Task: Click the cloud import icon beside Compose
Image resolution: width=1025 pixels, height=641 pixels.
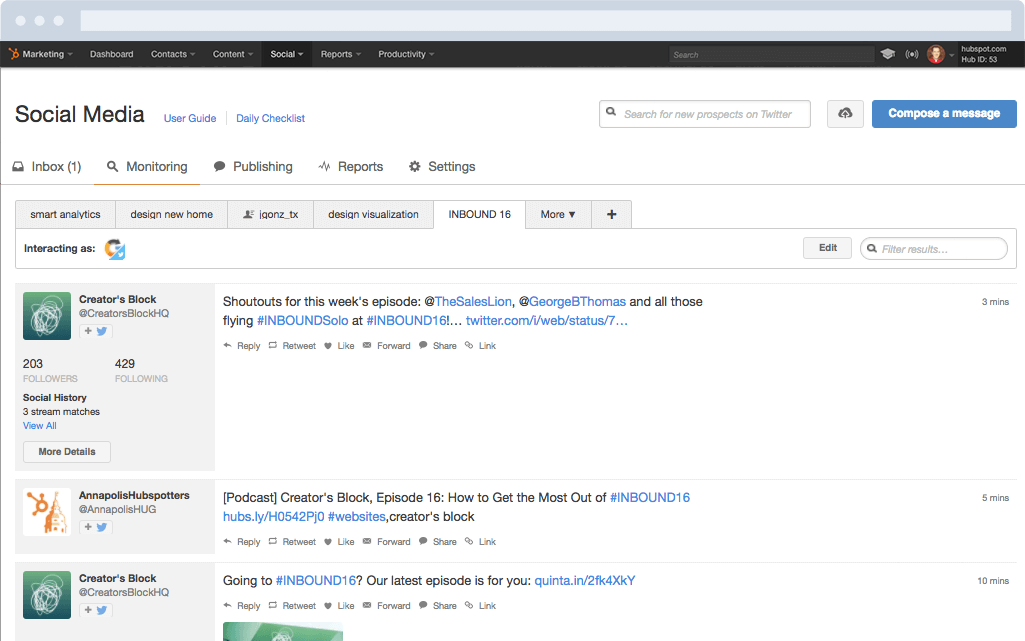Action: tap(845, 114)
